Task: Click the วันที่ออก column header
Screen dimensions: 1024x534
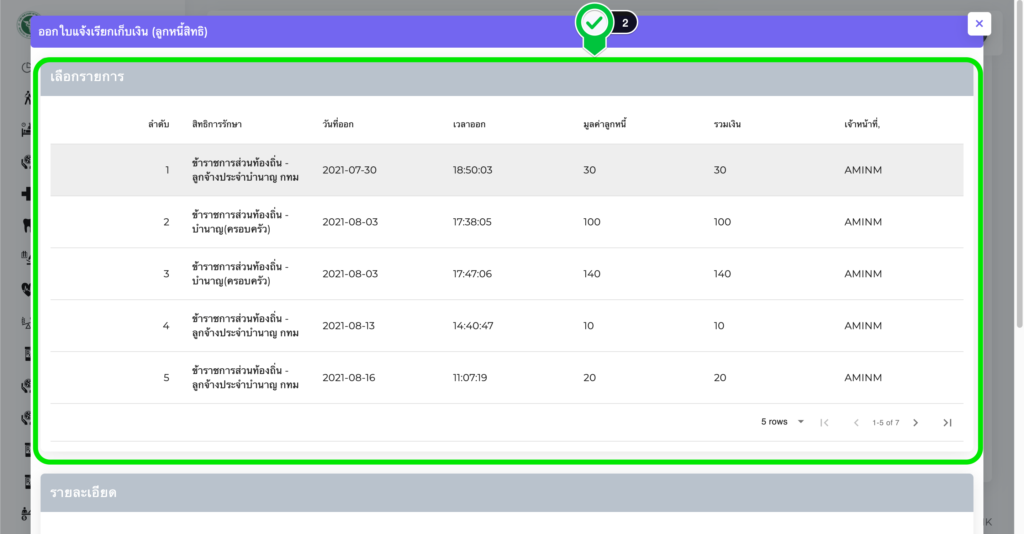Action: click(x=338, y=124)
